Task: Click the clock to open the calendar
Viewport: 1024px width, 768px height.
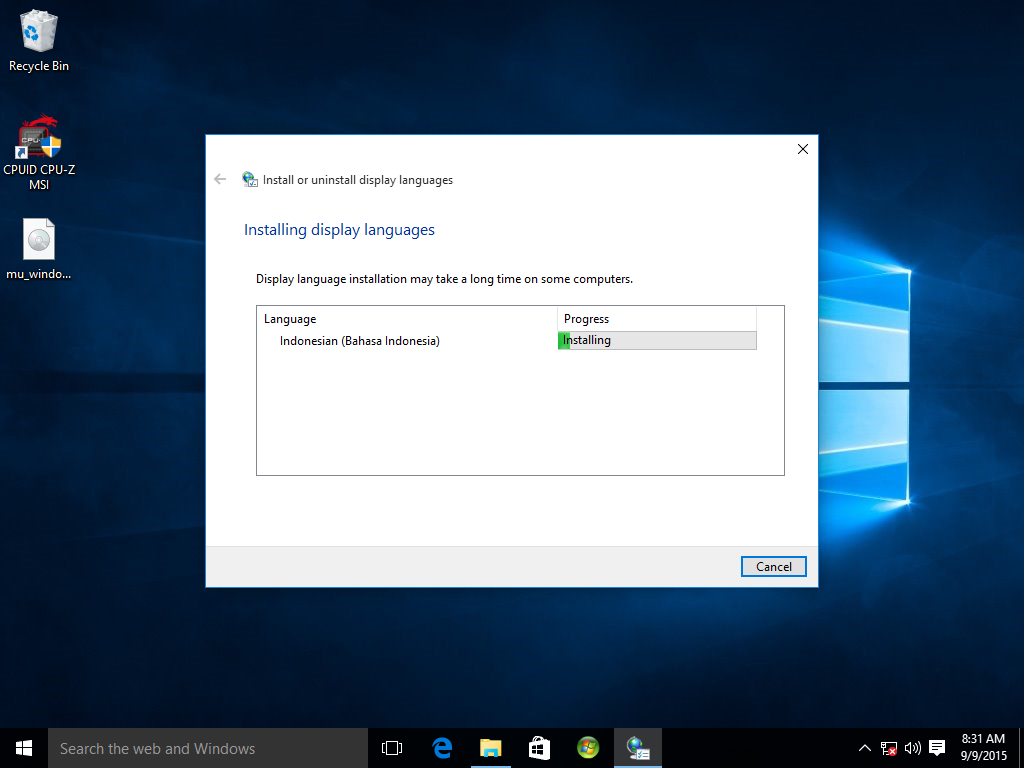Action: [981, 747]
